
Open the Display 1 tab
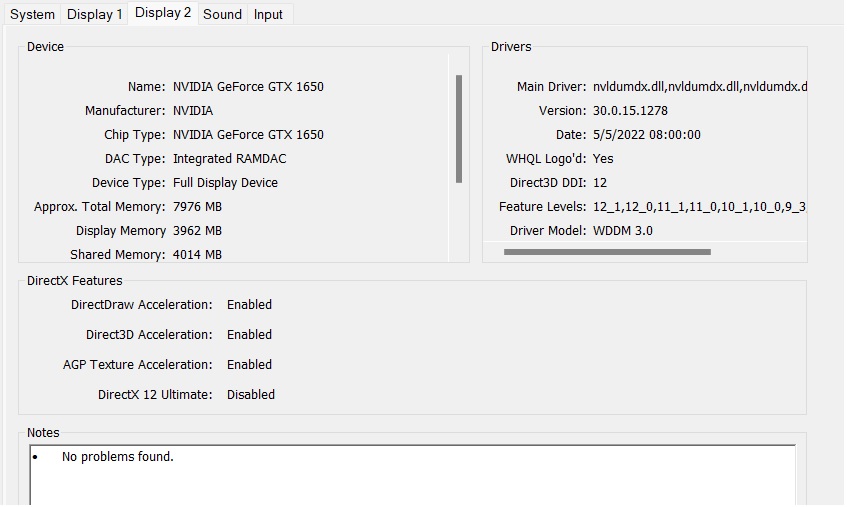[95, 14]
